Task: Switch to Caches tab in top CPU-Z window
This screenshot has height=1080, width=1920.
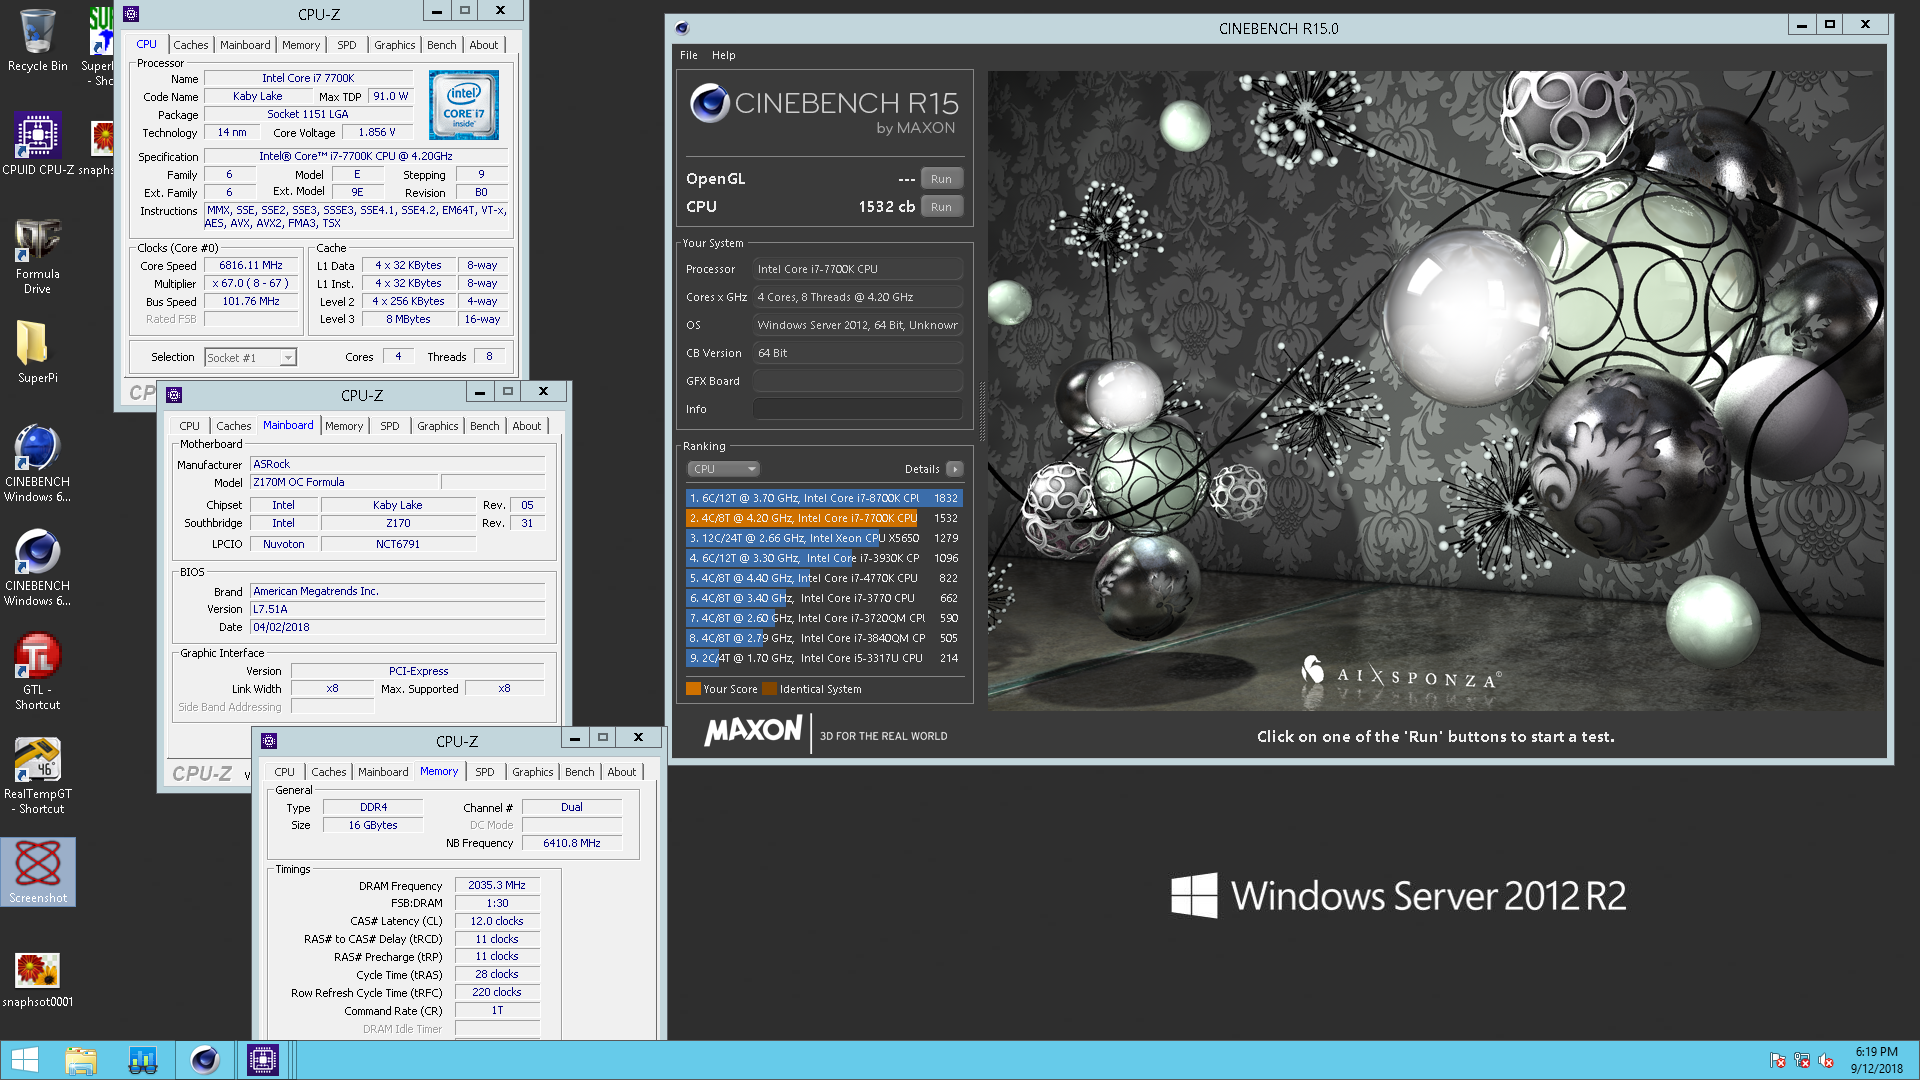Action: pyautogui.click(x=190, y=45)
